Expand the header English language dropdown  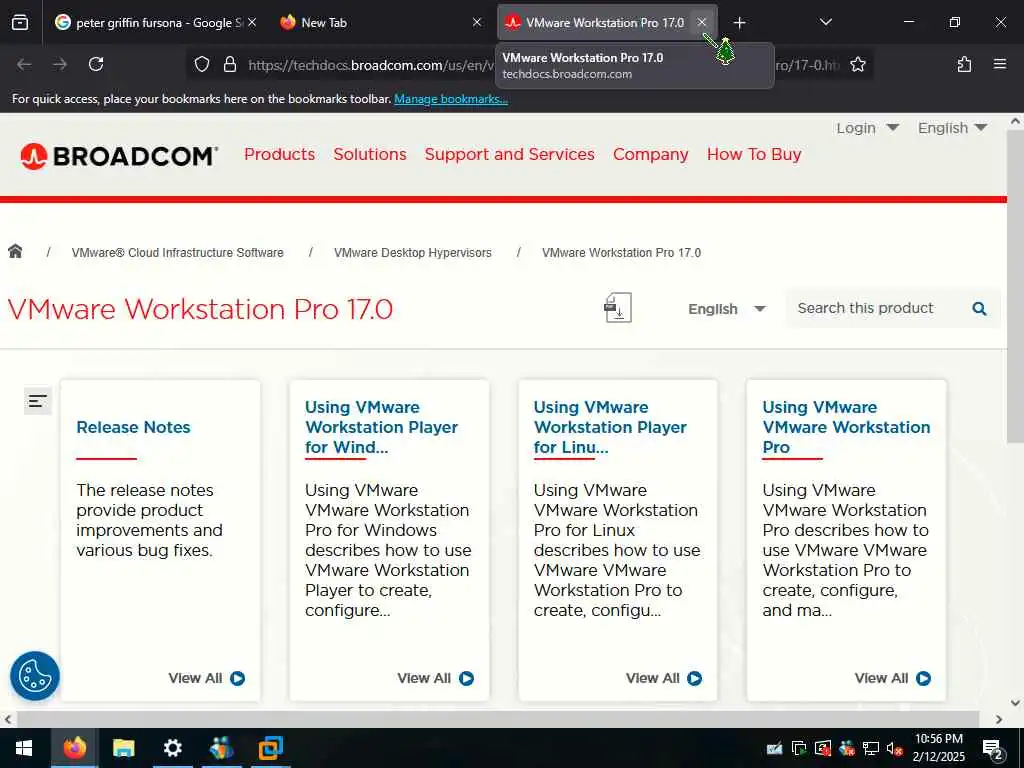pos(952,128)
